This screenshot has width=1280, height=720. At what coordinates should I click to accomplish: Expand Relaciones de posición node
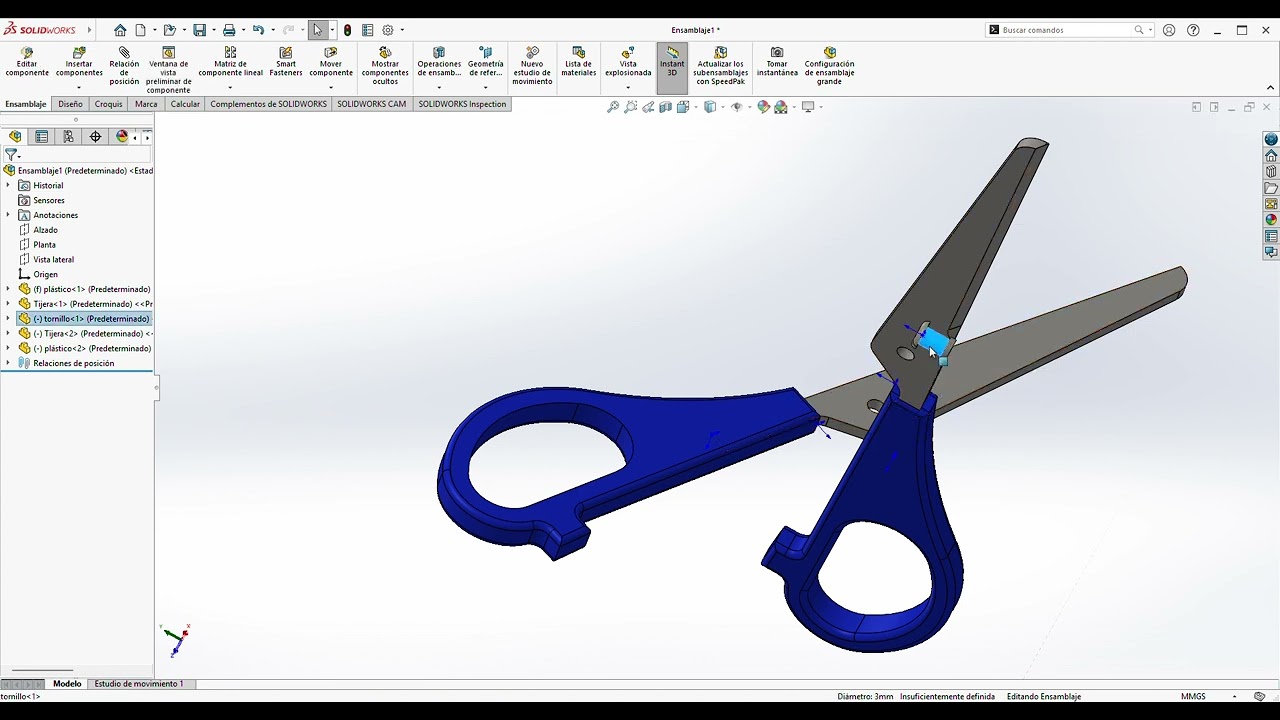tap(8, 363)
